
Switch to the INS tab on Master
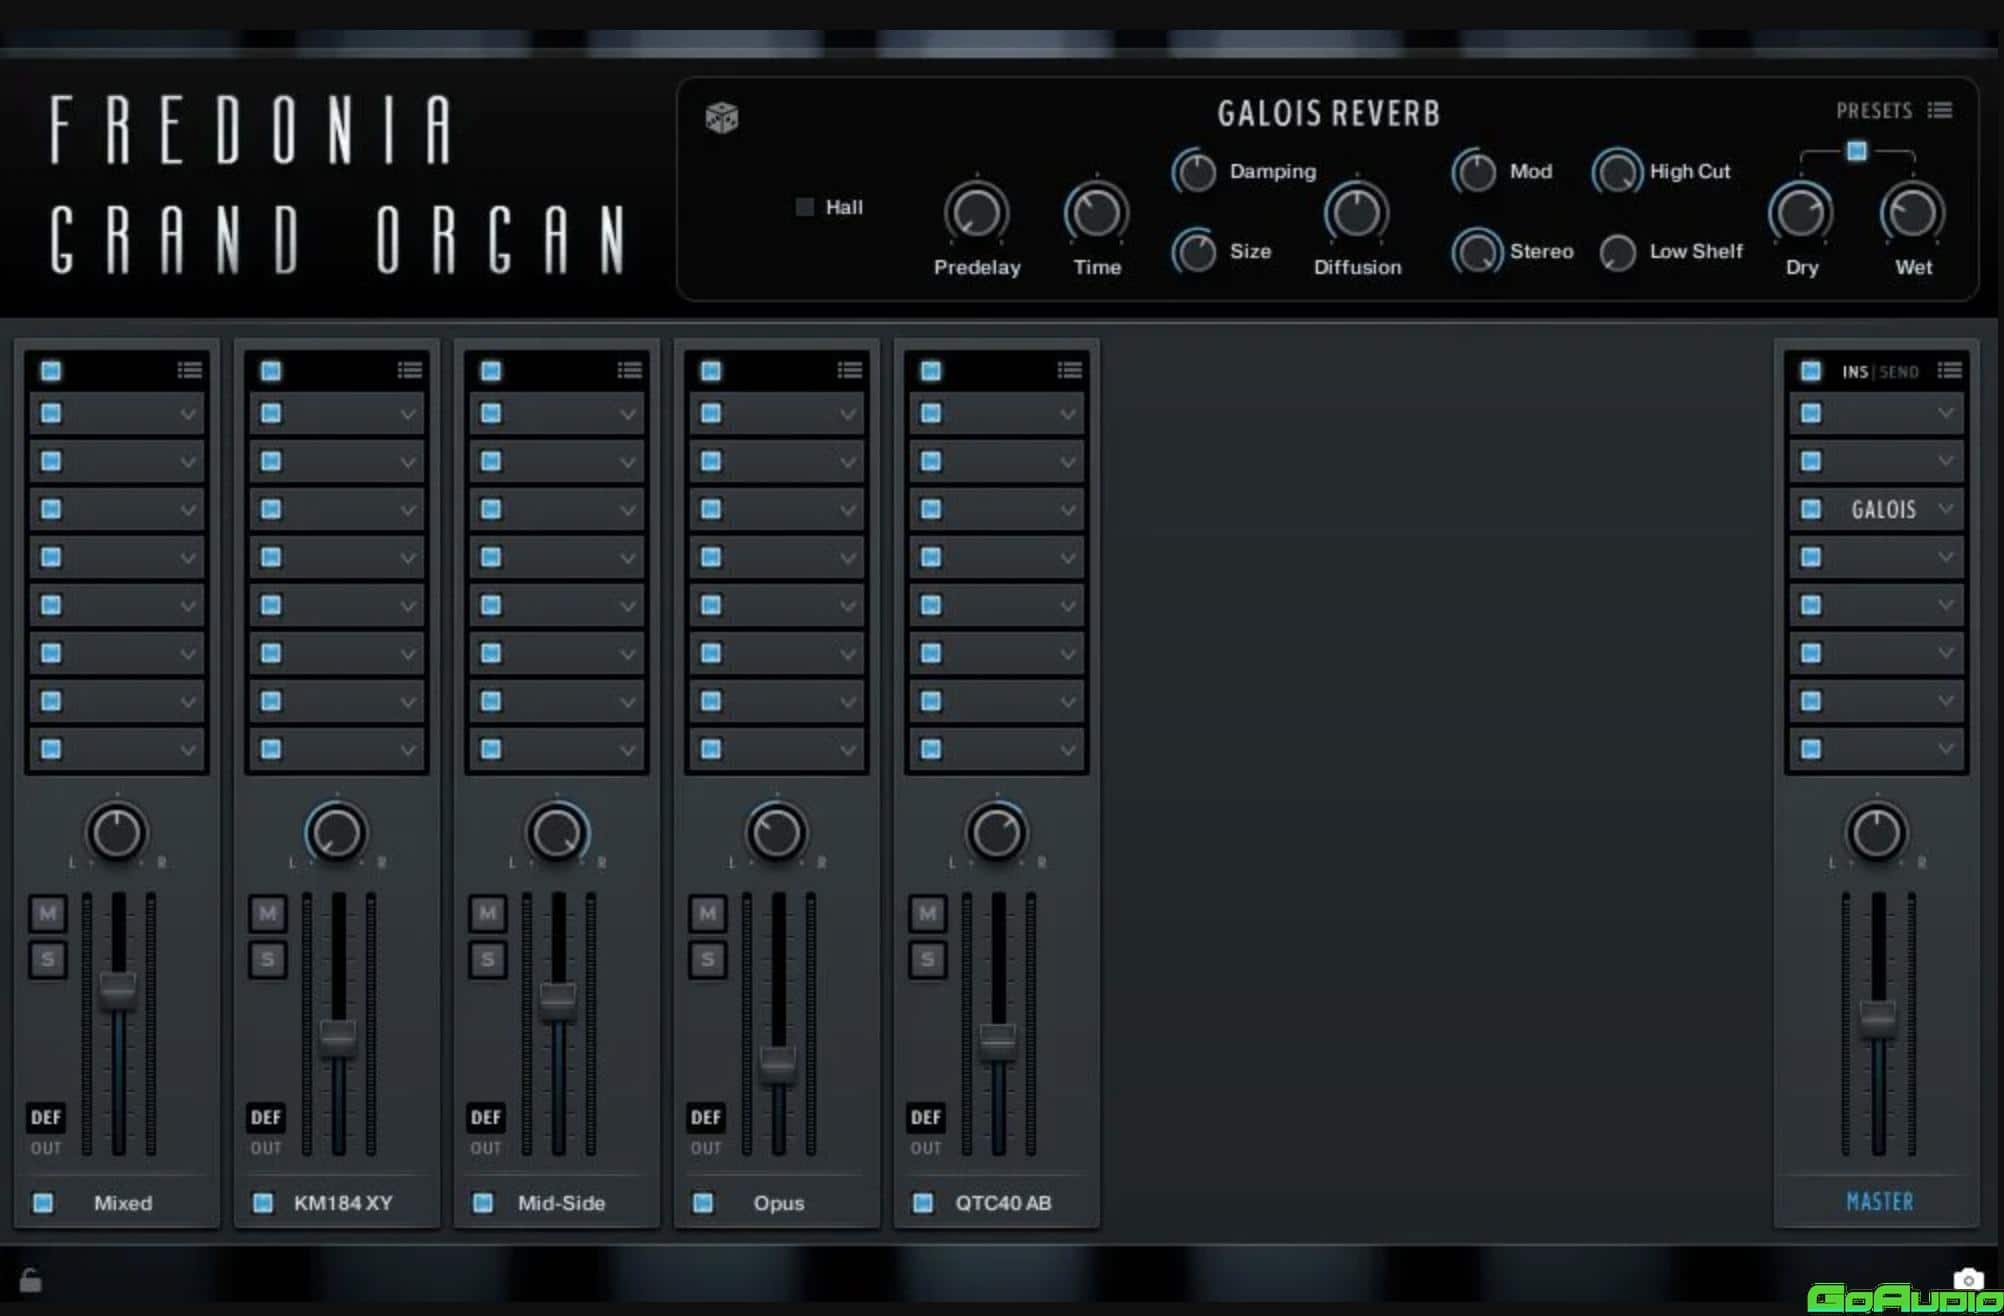click(1855, 372)
